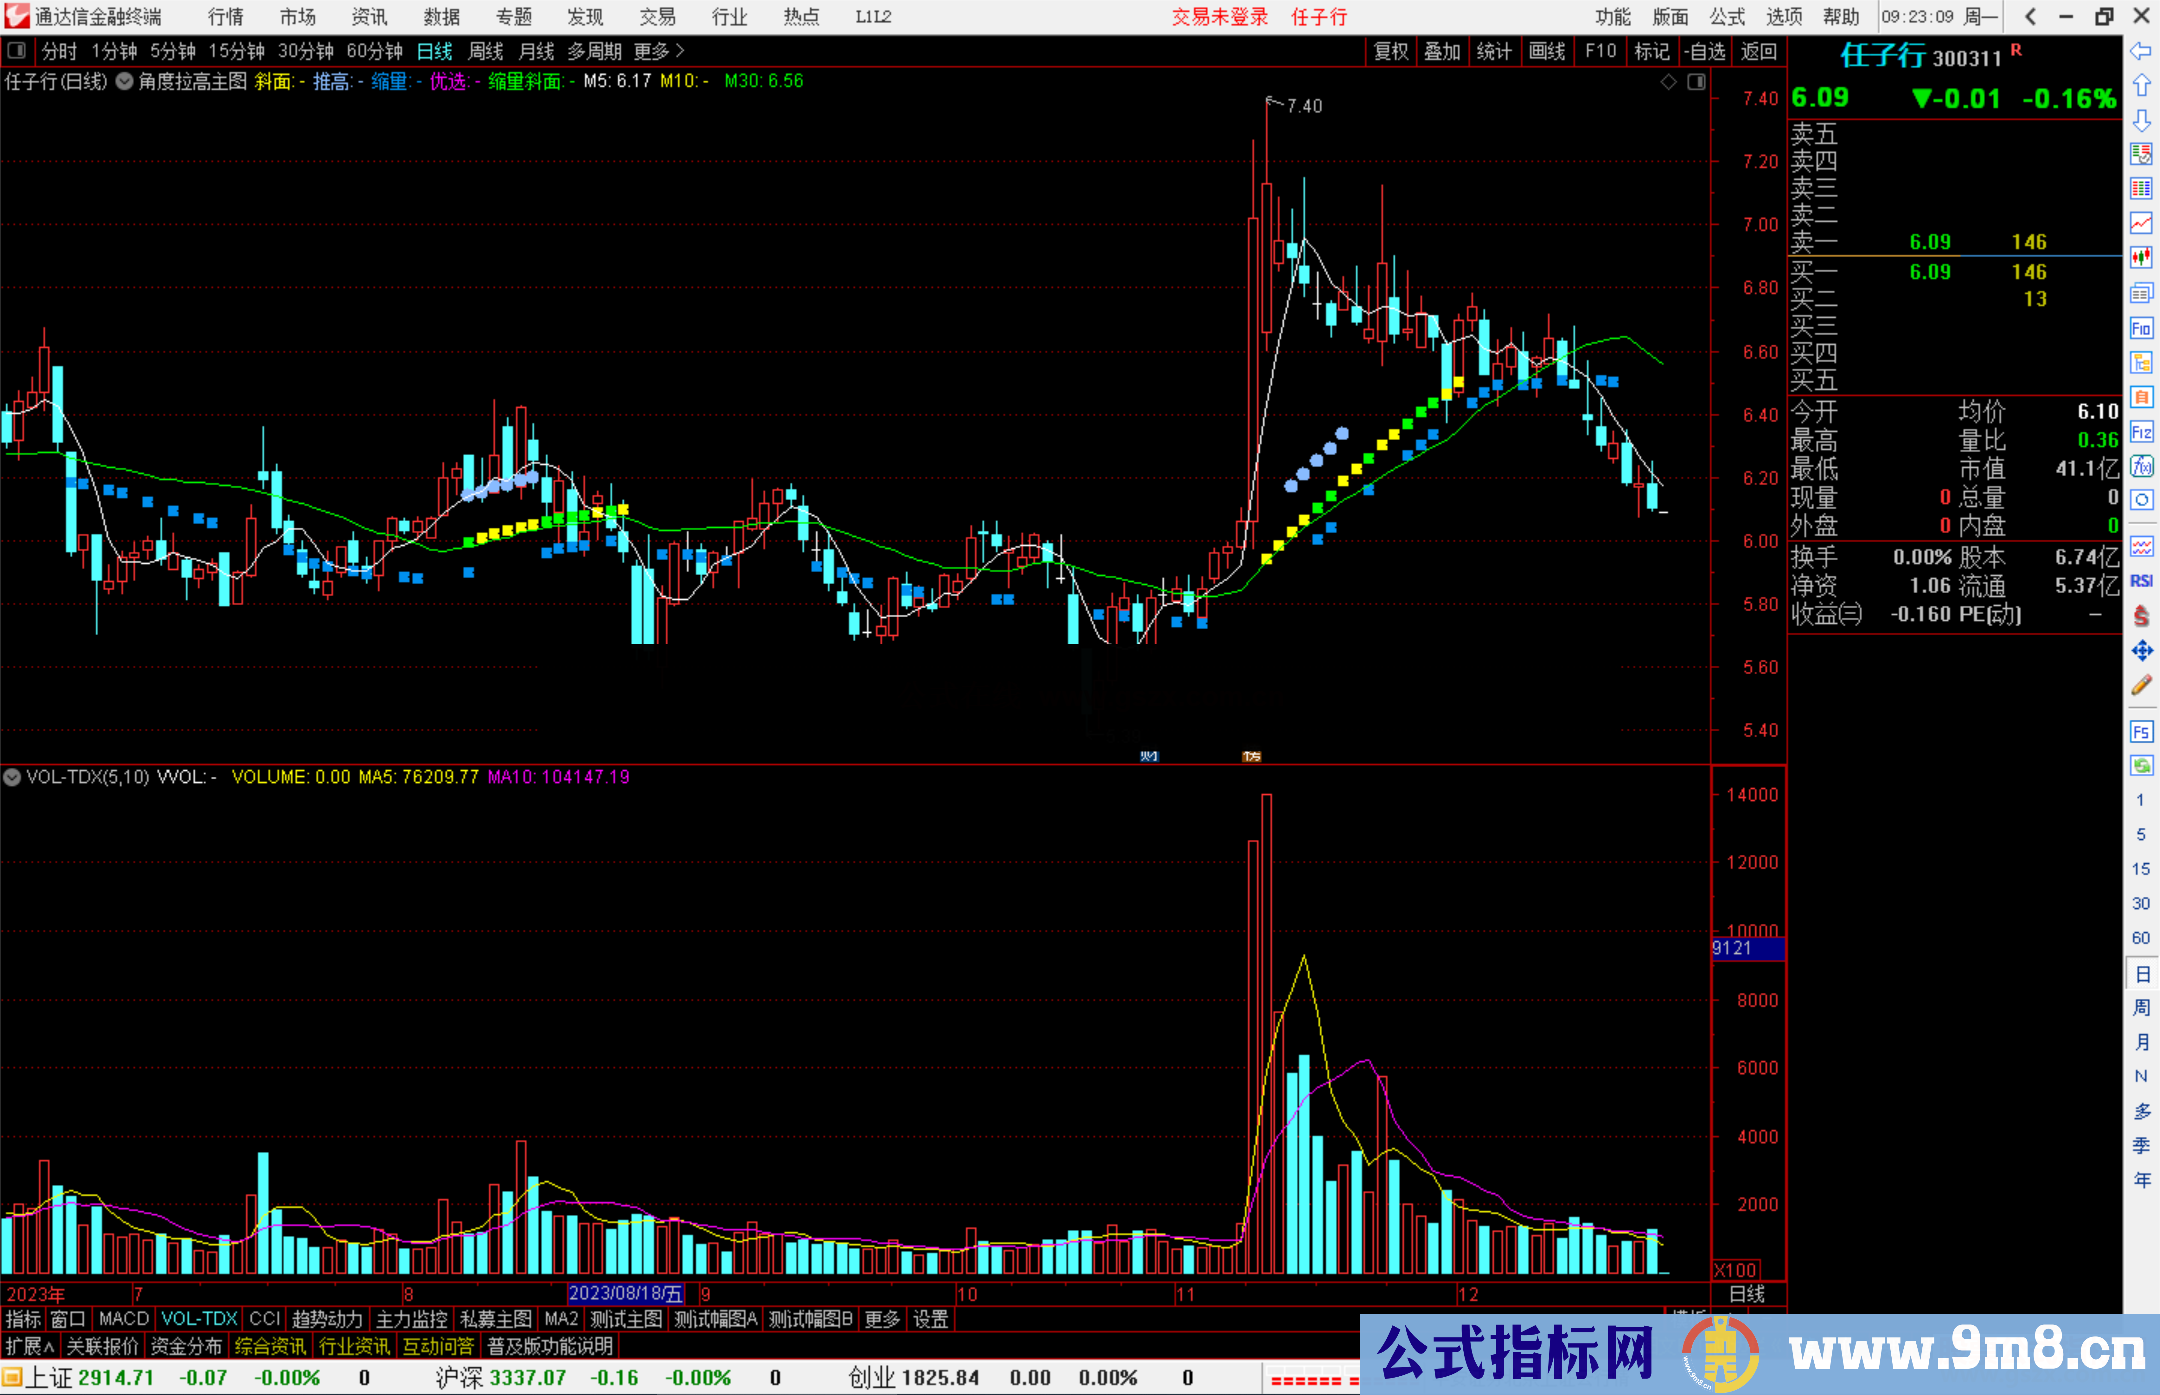Click the blue left-arrow back icon in sidebar
2160x1395 pixels.
click(2141, 50)
